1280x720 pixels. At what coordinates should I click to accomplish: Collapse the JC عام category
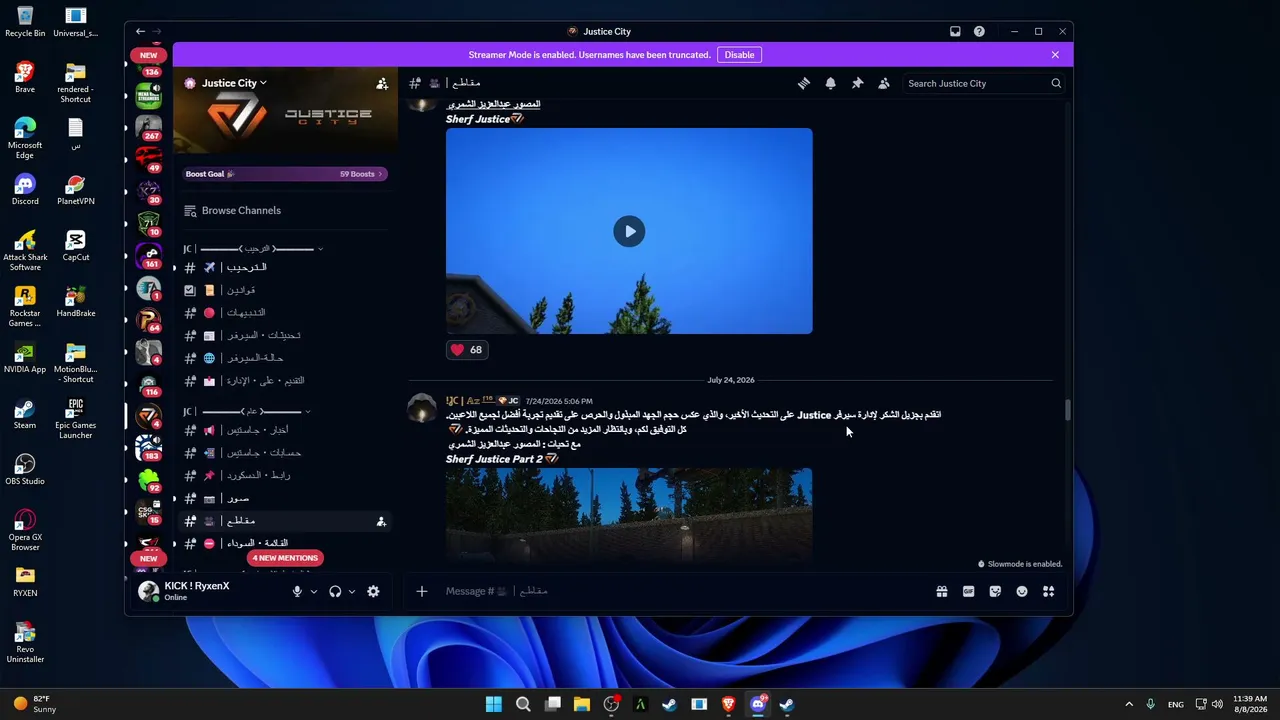[247, 411]
